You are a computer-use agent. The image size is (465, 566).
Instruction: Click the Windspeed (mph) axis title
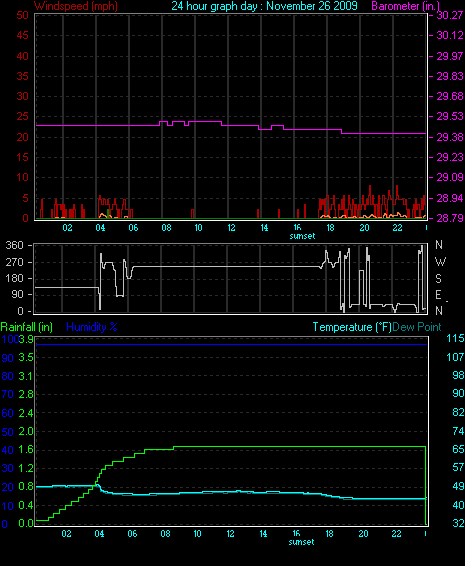pos(76,6)
